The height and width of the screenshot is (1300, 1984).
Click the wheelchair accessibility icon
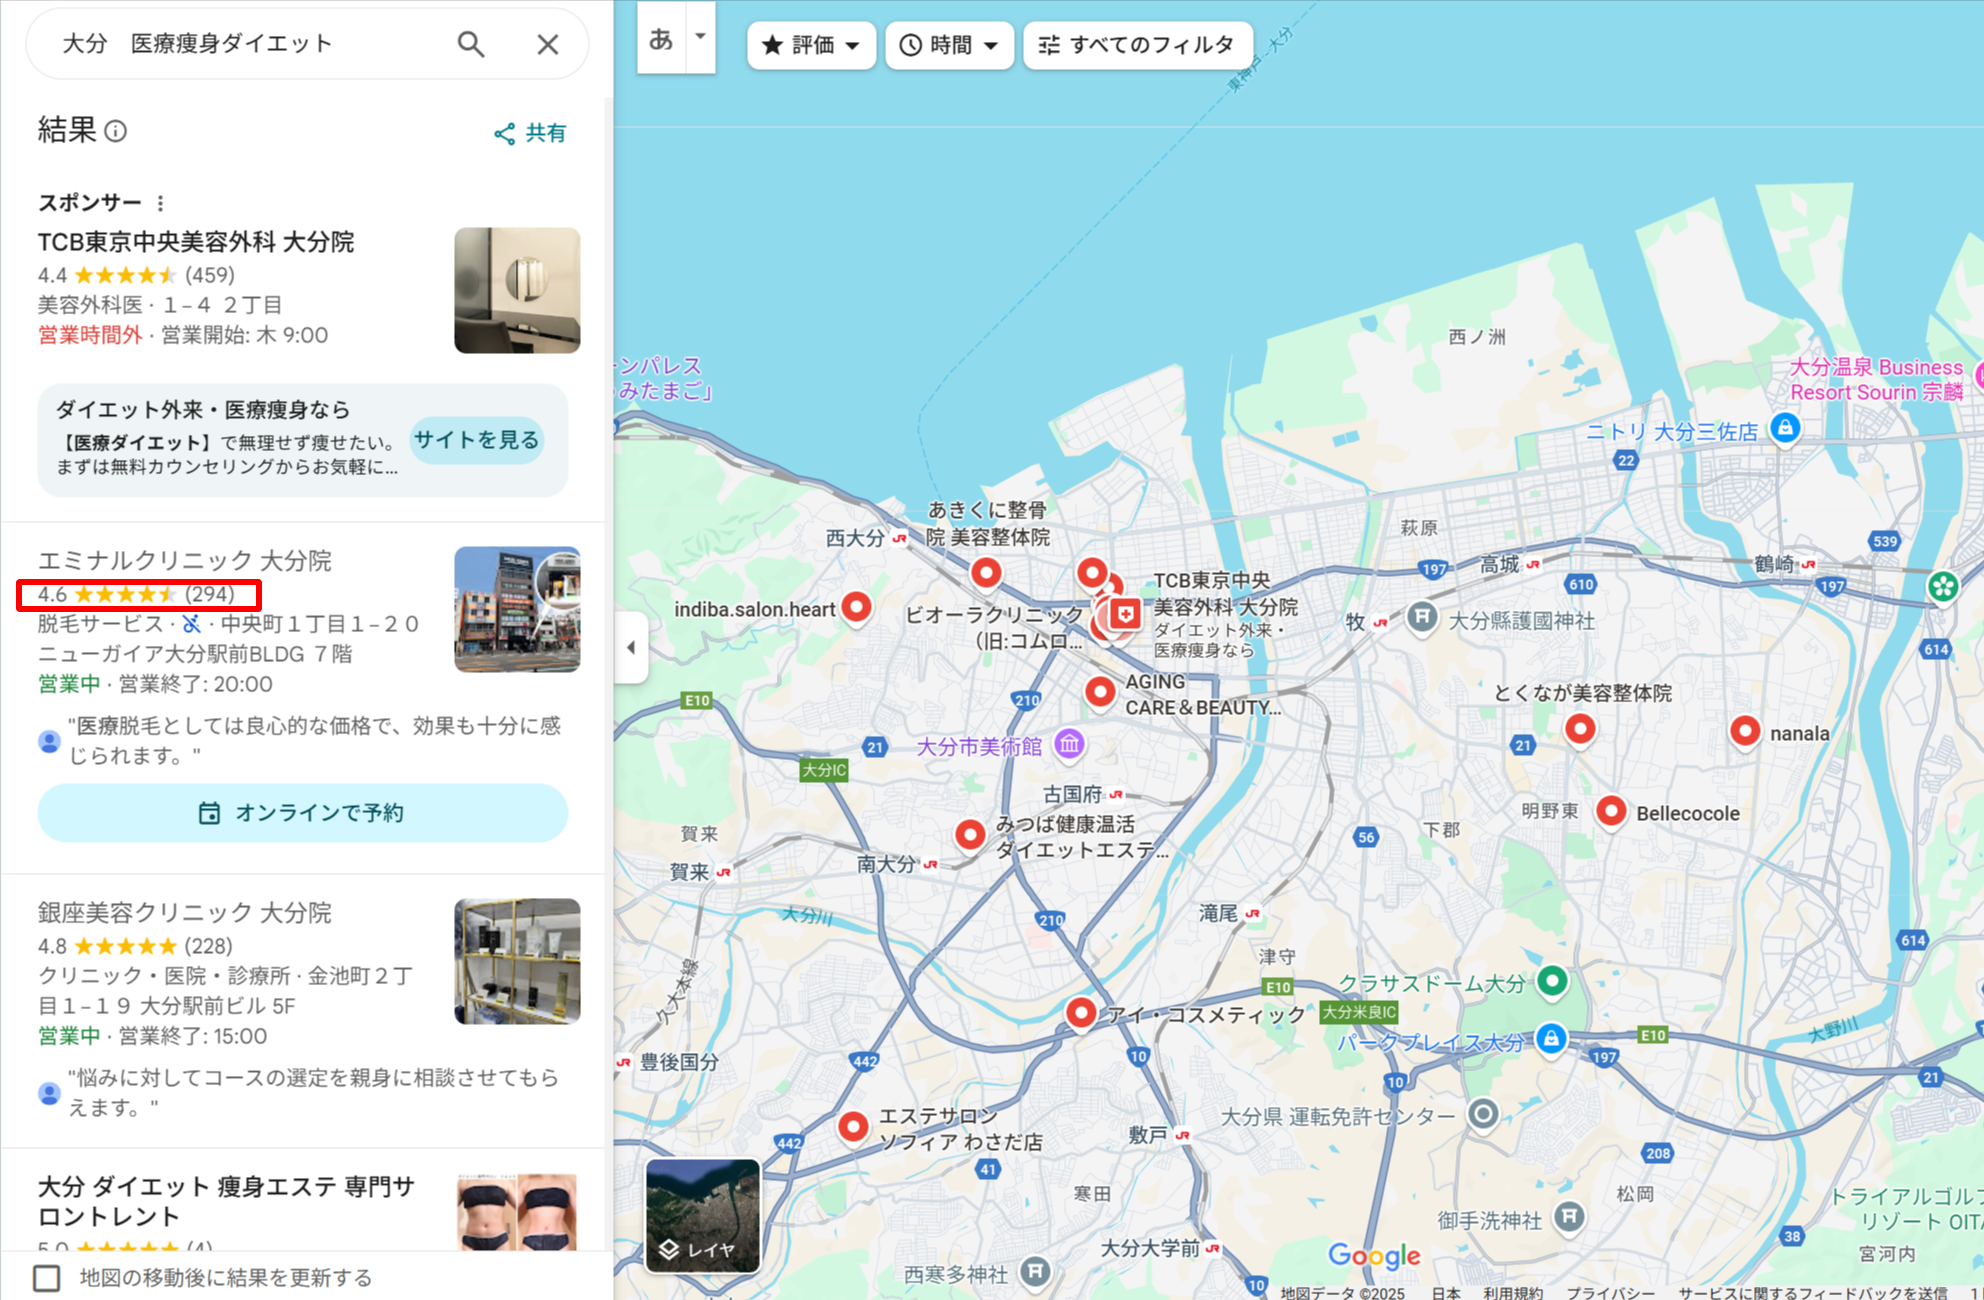pos(192,624)
